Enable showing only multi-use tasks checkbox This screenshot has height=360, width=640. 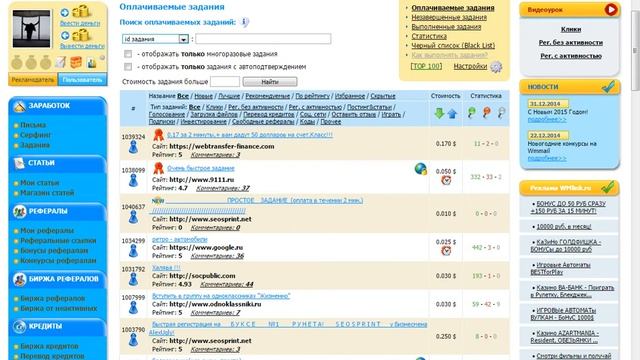[128, 54]
